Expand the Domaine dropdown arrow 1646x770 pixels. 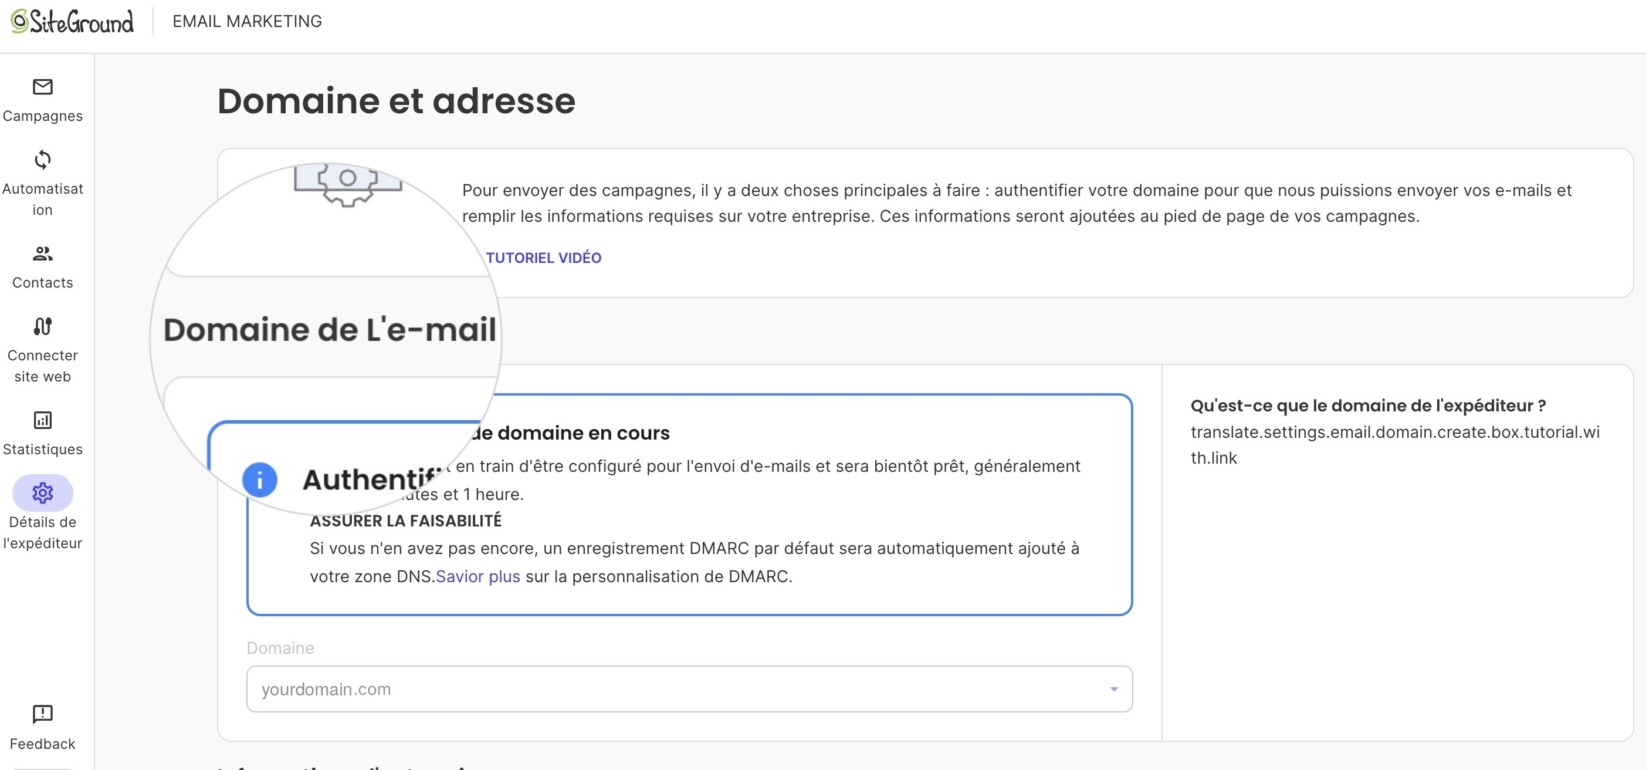pos(1114,689)
